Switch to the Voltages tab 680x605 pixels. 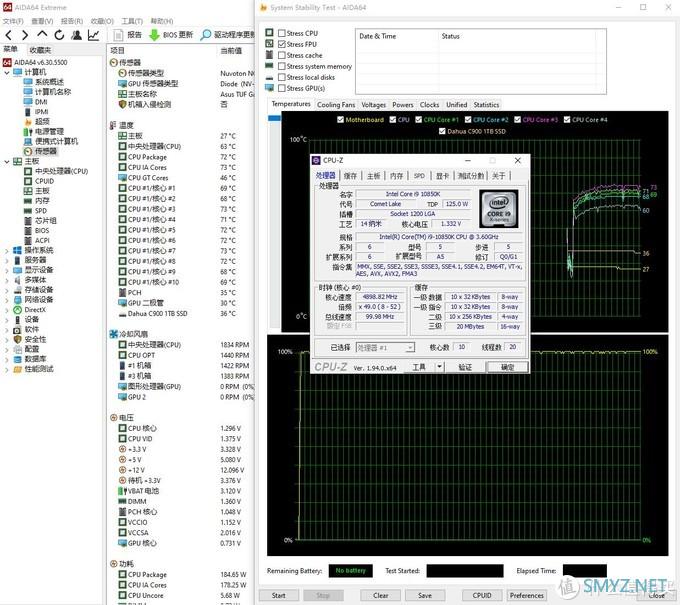[x=373, y=105]
